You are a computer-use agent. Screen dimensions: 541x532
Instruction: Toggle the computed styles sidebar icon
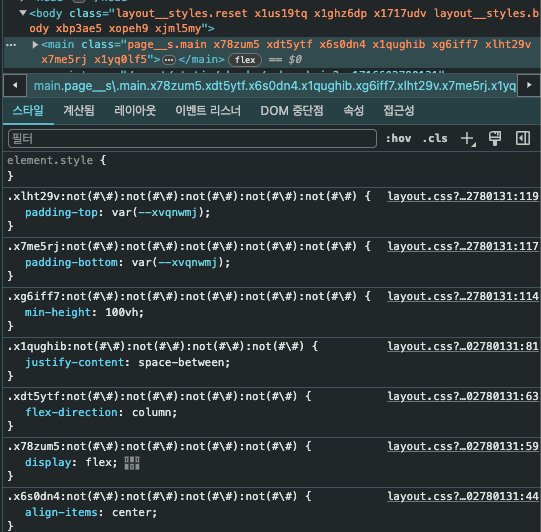pyautogui.click(x=523, y=138)
